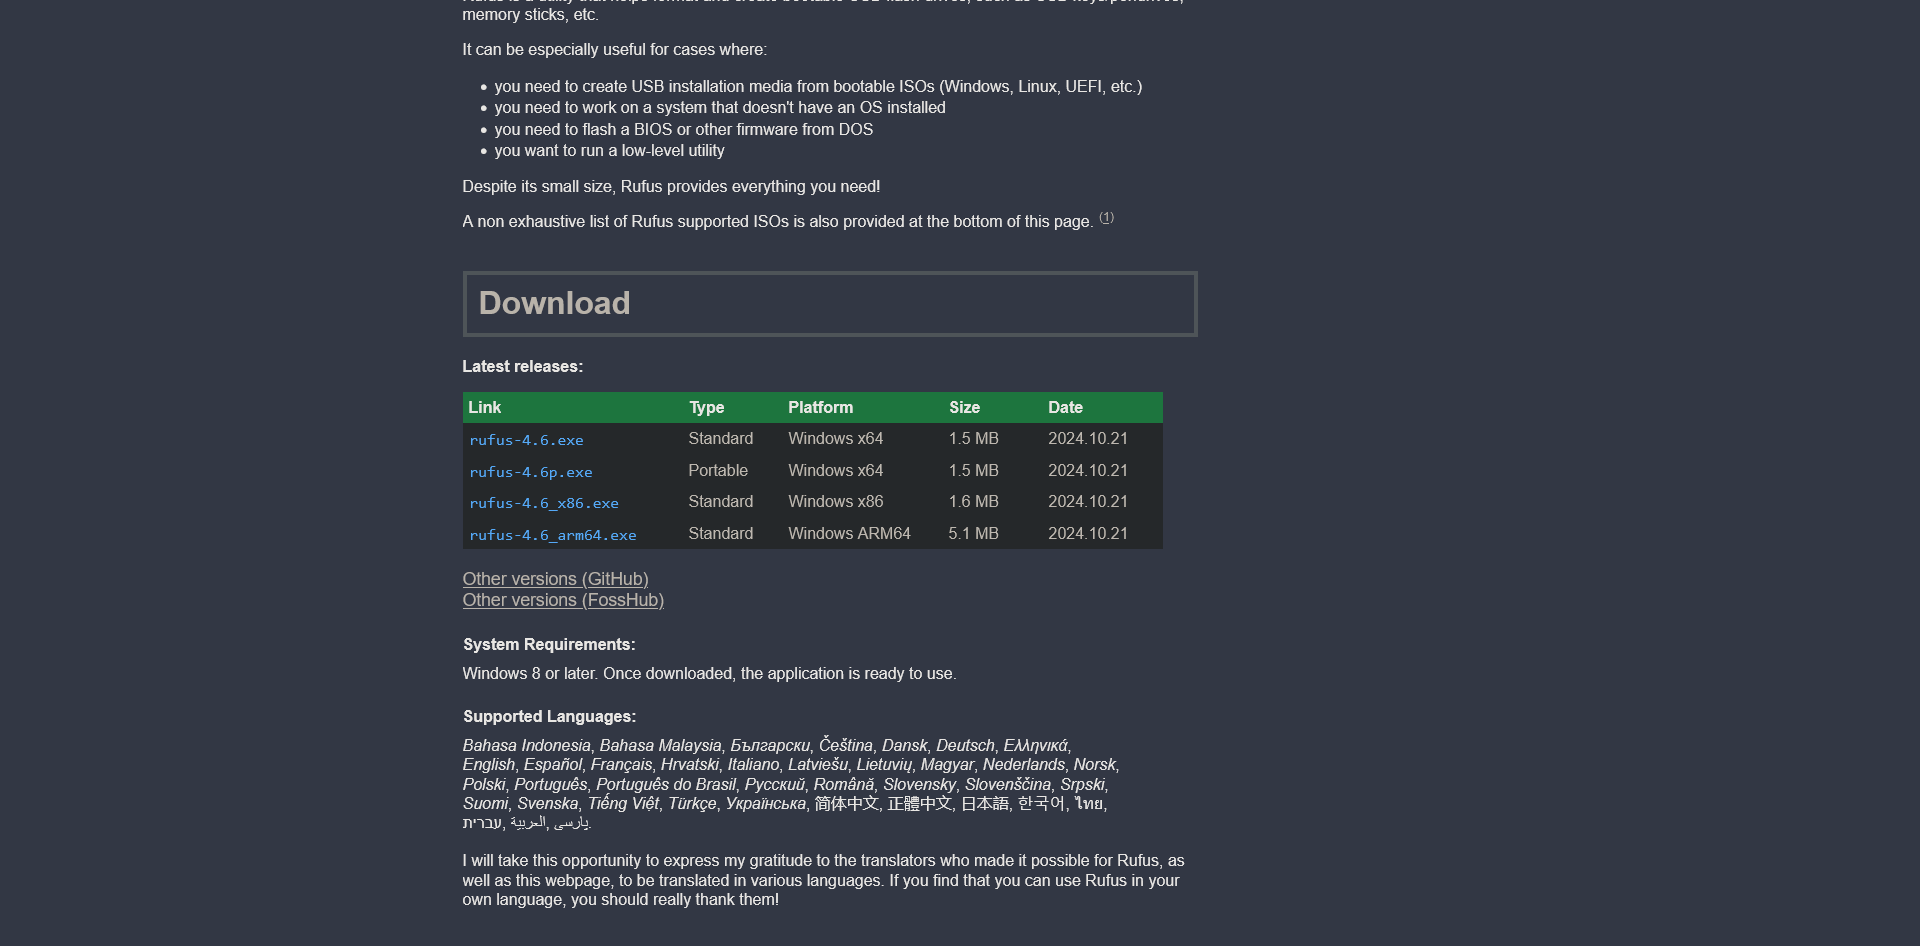Viewport: 1920px width, 946px height.
Task: Click '한국어' in the supported languages list
Action: coord(1041,803)
